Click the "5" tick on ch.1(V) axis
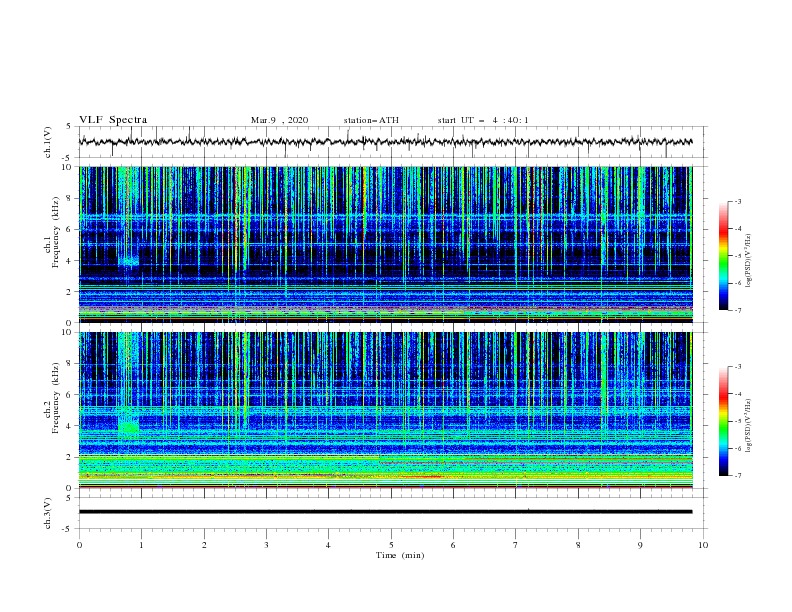792x612 pixels. click(x=69, y=127)
